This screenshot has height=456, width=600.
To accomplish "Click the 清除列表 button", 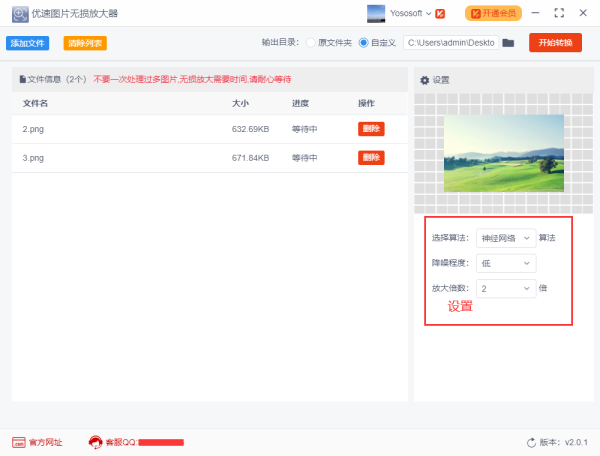I will pyautogui.click(x=85, y=43).
